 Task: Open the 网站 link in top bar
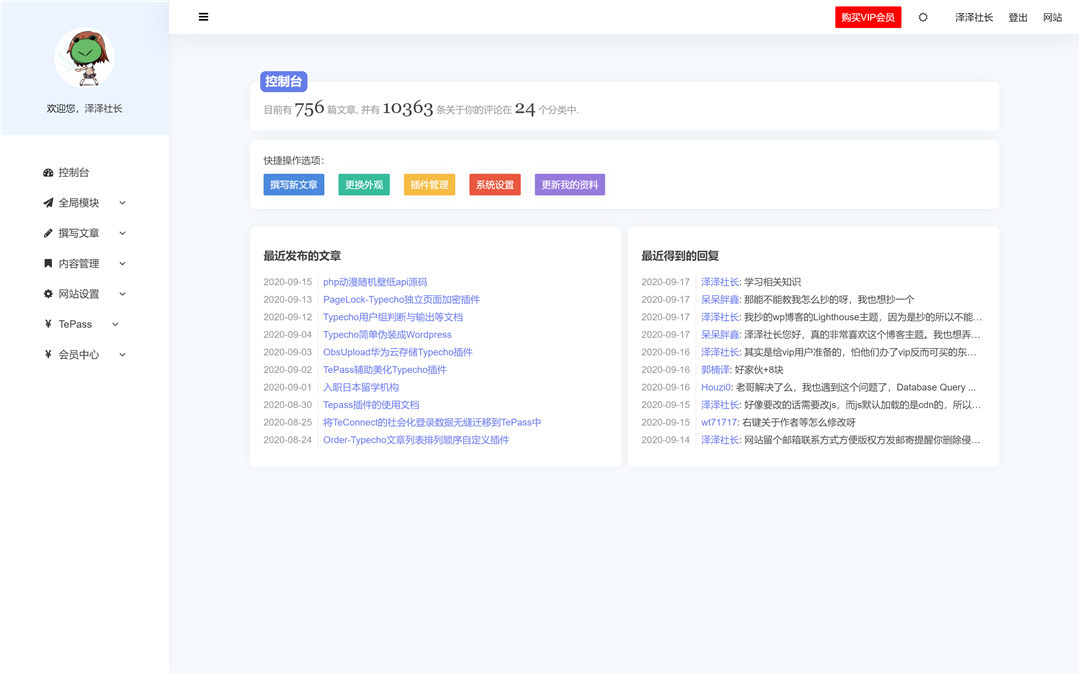tap(1052, 17)
